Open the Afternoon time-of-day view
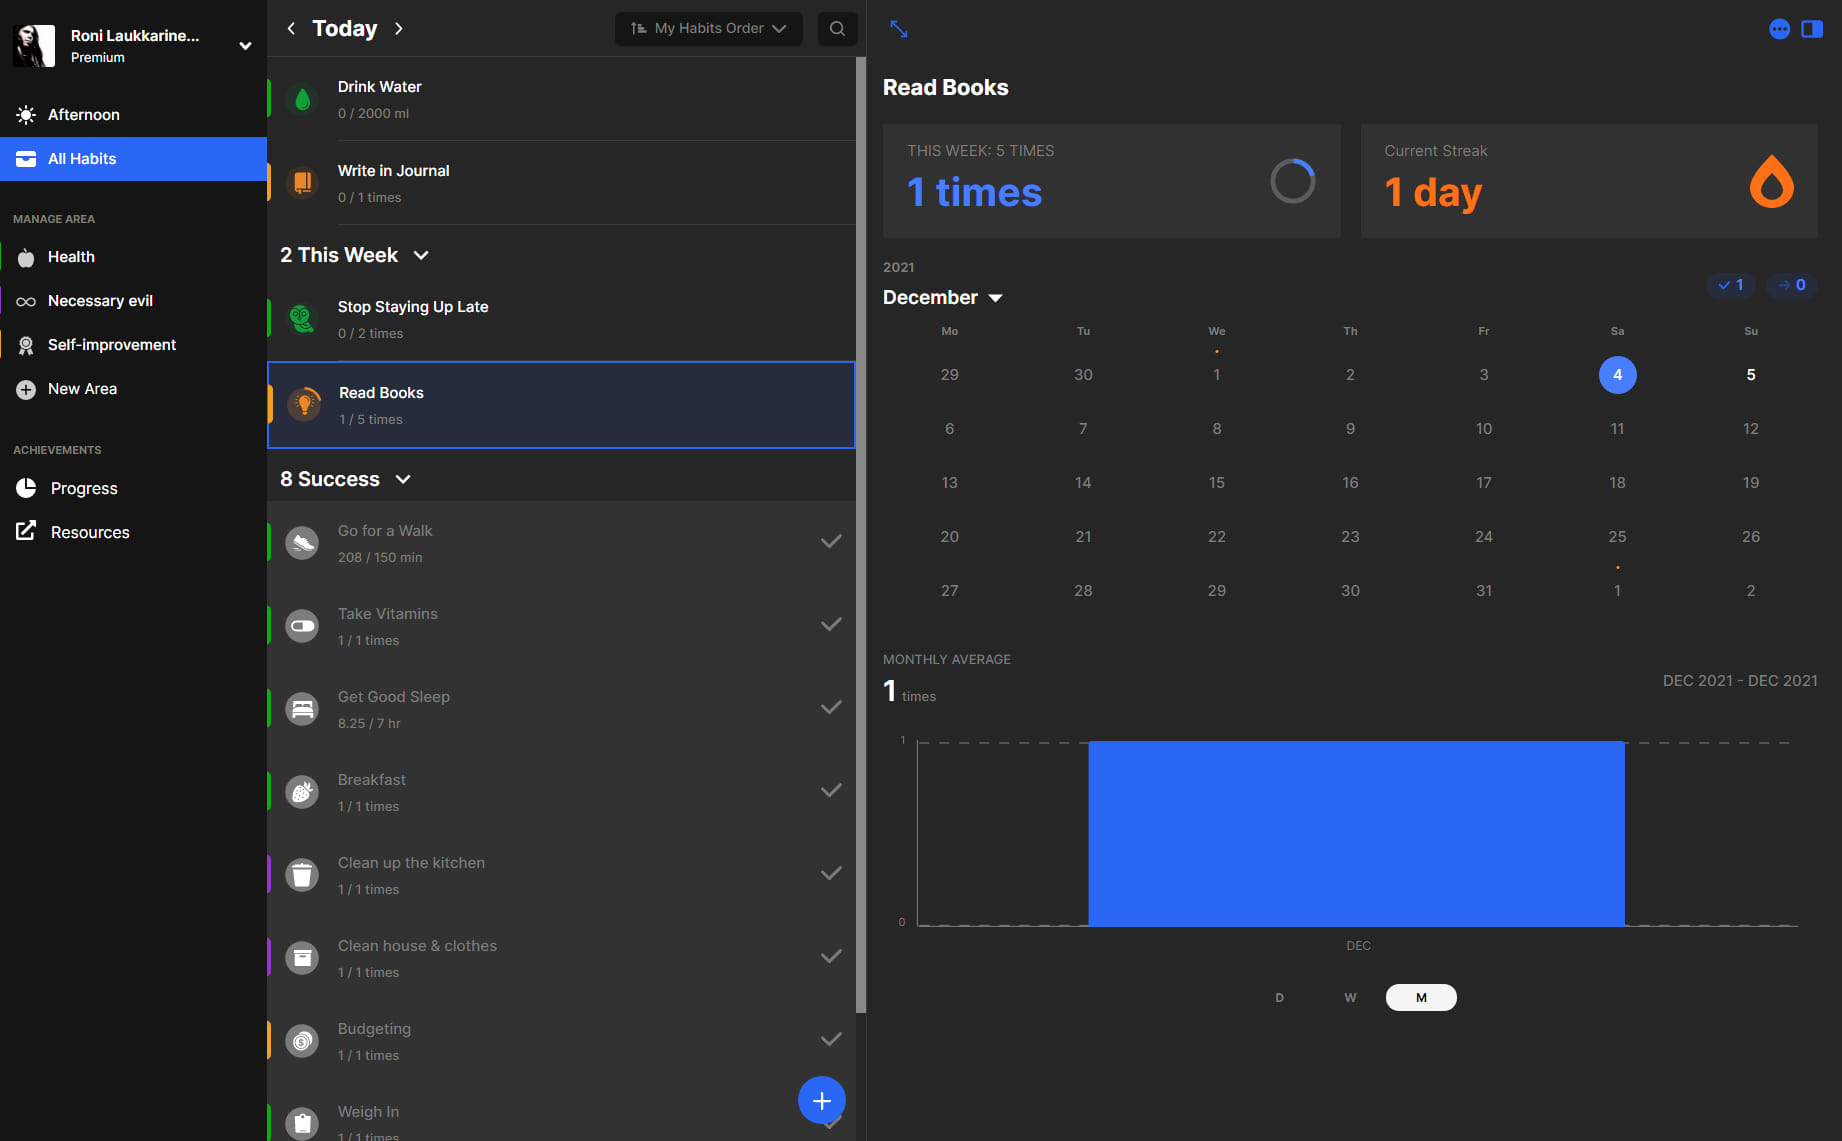Image resolution: width=1842 pixels, height=1141 pixels. pos(133,115)
